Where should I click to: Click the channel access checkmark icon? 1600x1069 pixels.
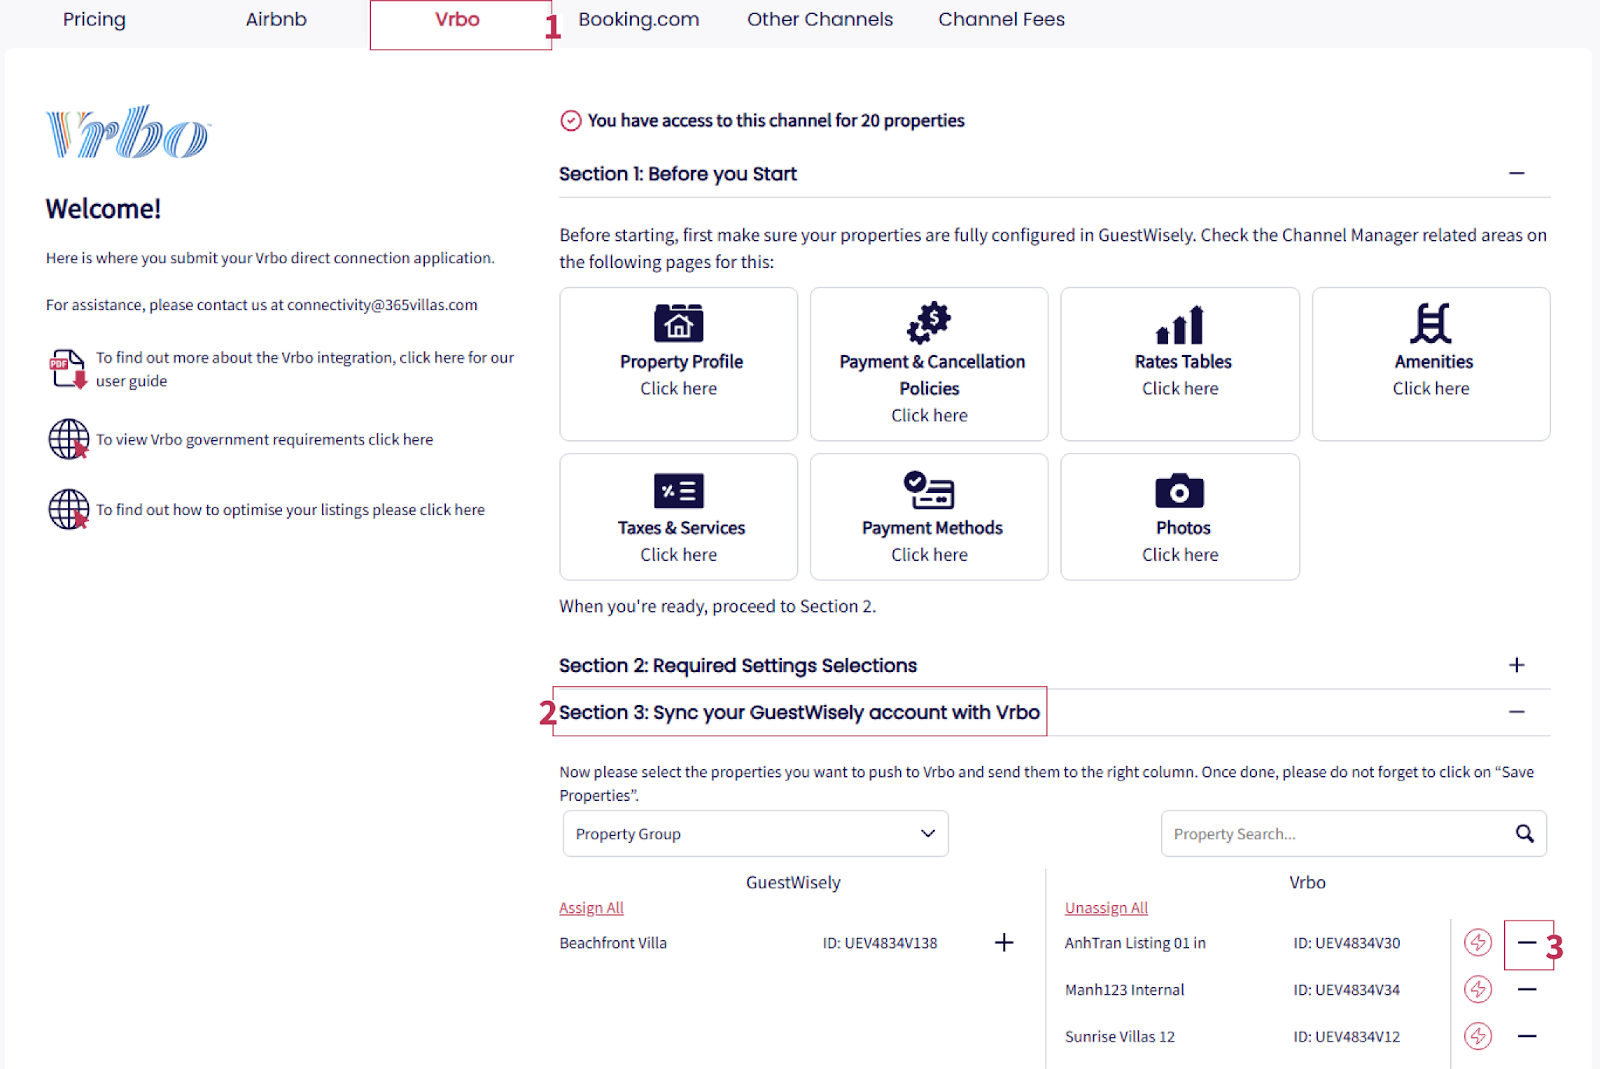coord(571,121)
